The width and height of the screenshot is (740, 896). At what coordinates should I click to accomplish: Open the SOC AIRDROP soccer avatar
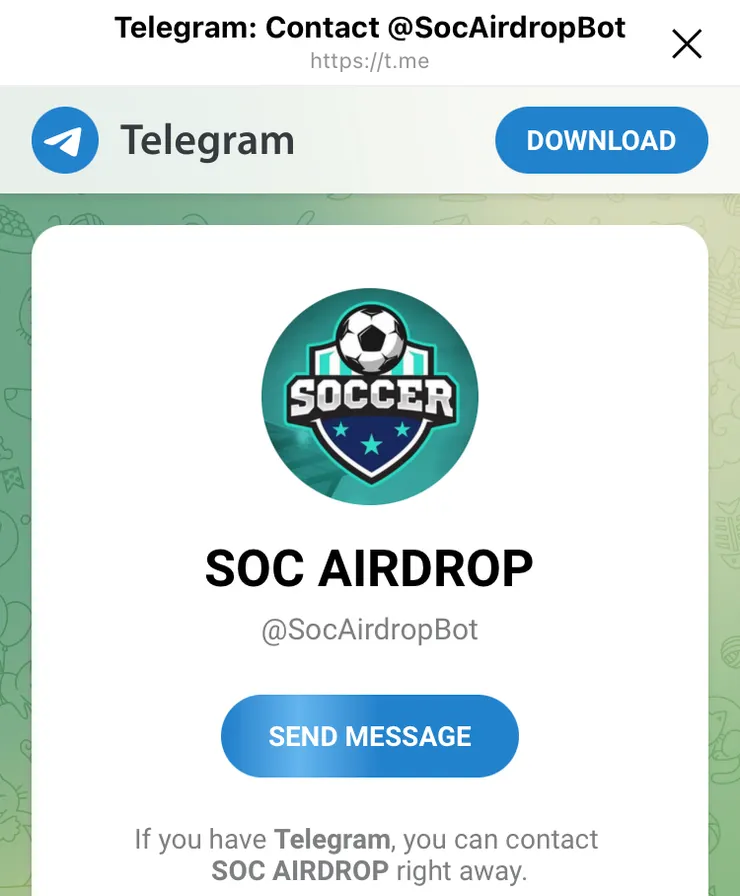[x=370, y=397]
